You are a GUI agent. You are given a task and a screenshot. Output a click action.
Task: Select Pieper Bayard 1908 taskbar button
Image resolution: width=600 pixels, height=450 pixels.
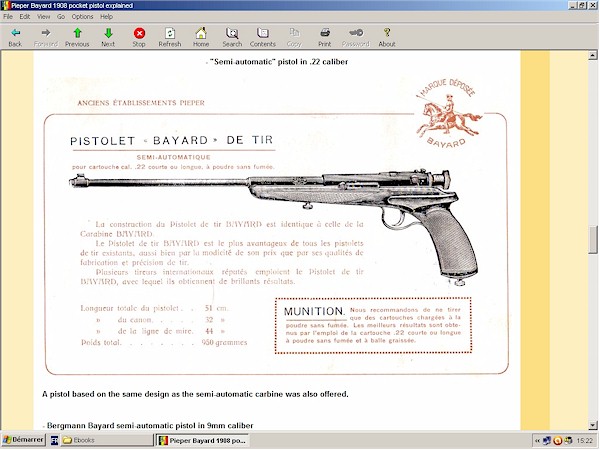click(x=203, y=440)
